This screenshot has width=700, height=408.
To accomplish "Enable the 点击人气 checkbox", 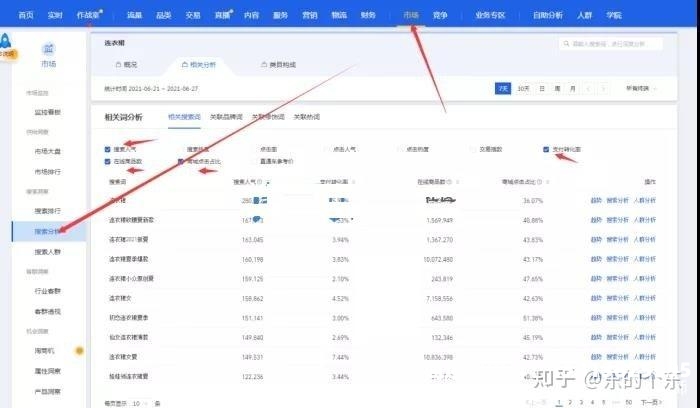I will (x=327, y=149).
